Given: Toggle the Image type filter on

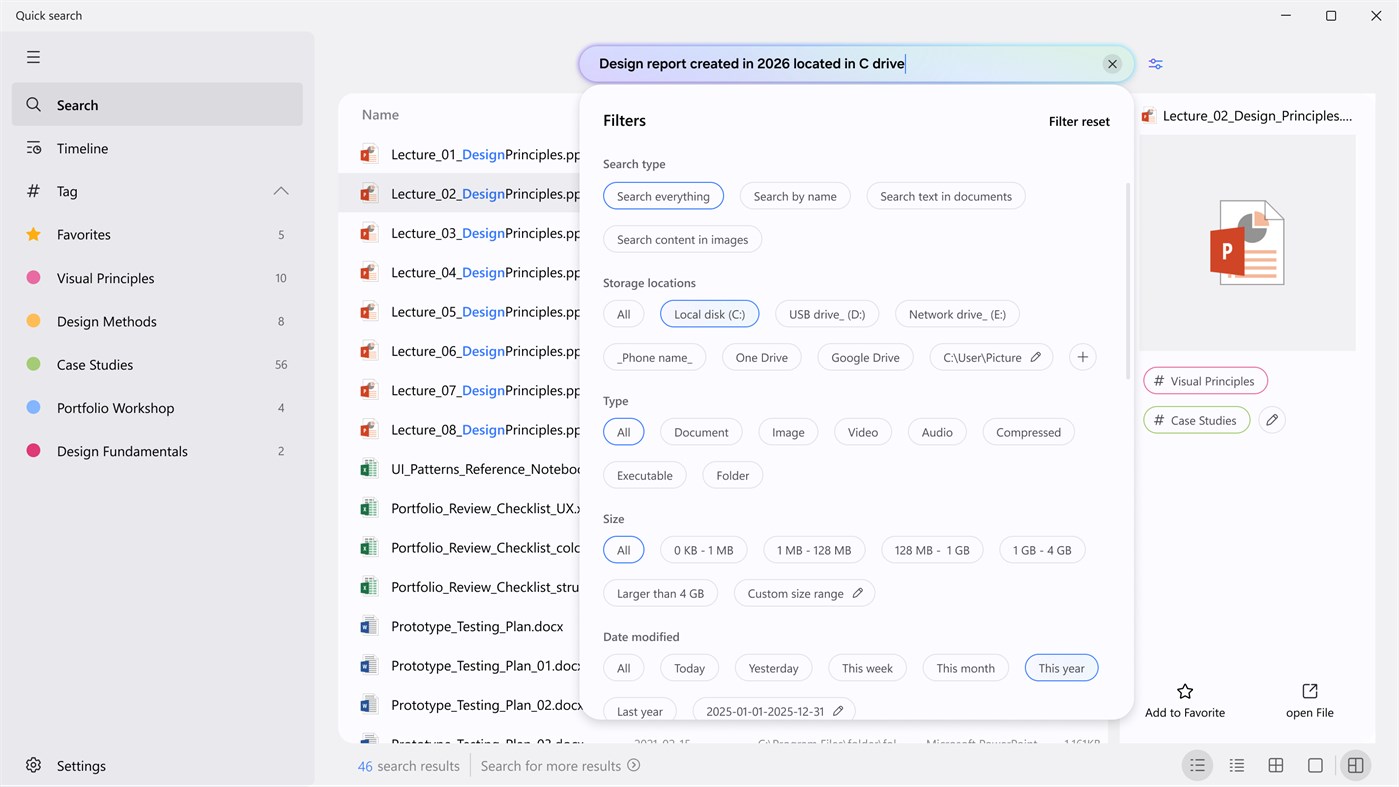Looking at the screenshot, I should [x=788, y=431].
